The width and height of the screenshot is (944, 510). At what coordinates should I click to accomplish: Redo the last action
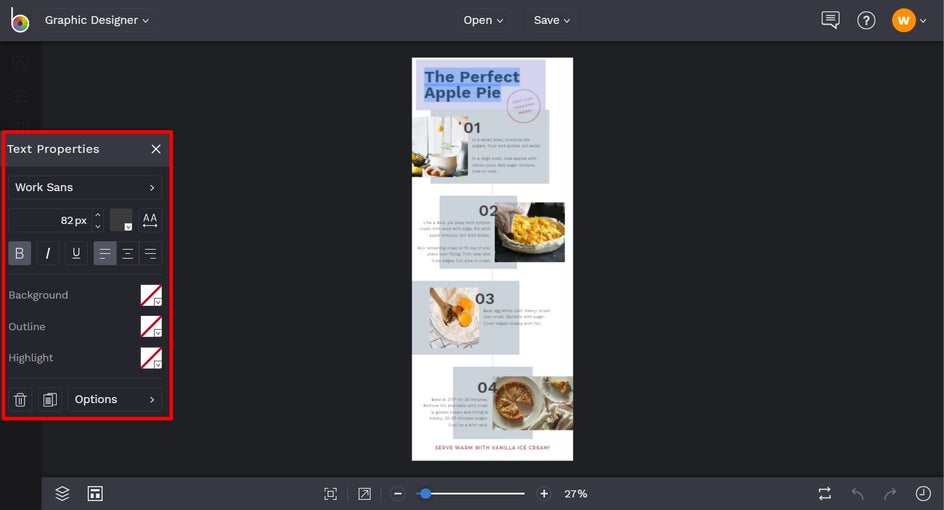[x=890, y=494]
